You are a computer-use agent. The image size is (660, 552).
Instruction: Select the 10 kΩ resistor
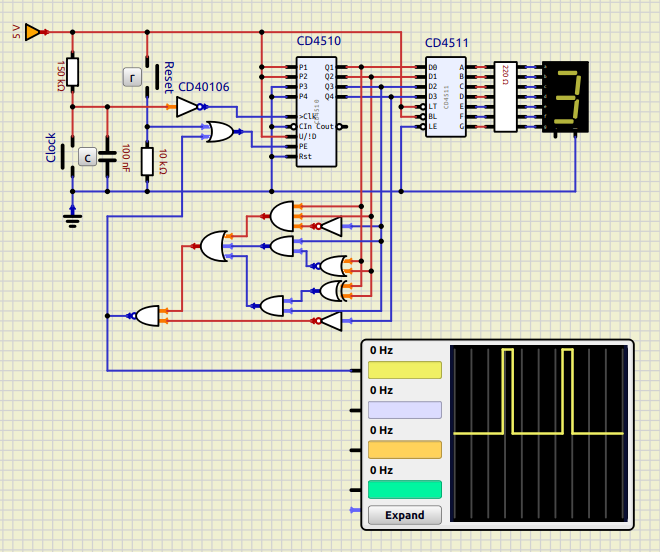pyautogui.click(x=148, y=161)
